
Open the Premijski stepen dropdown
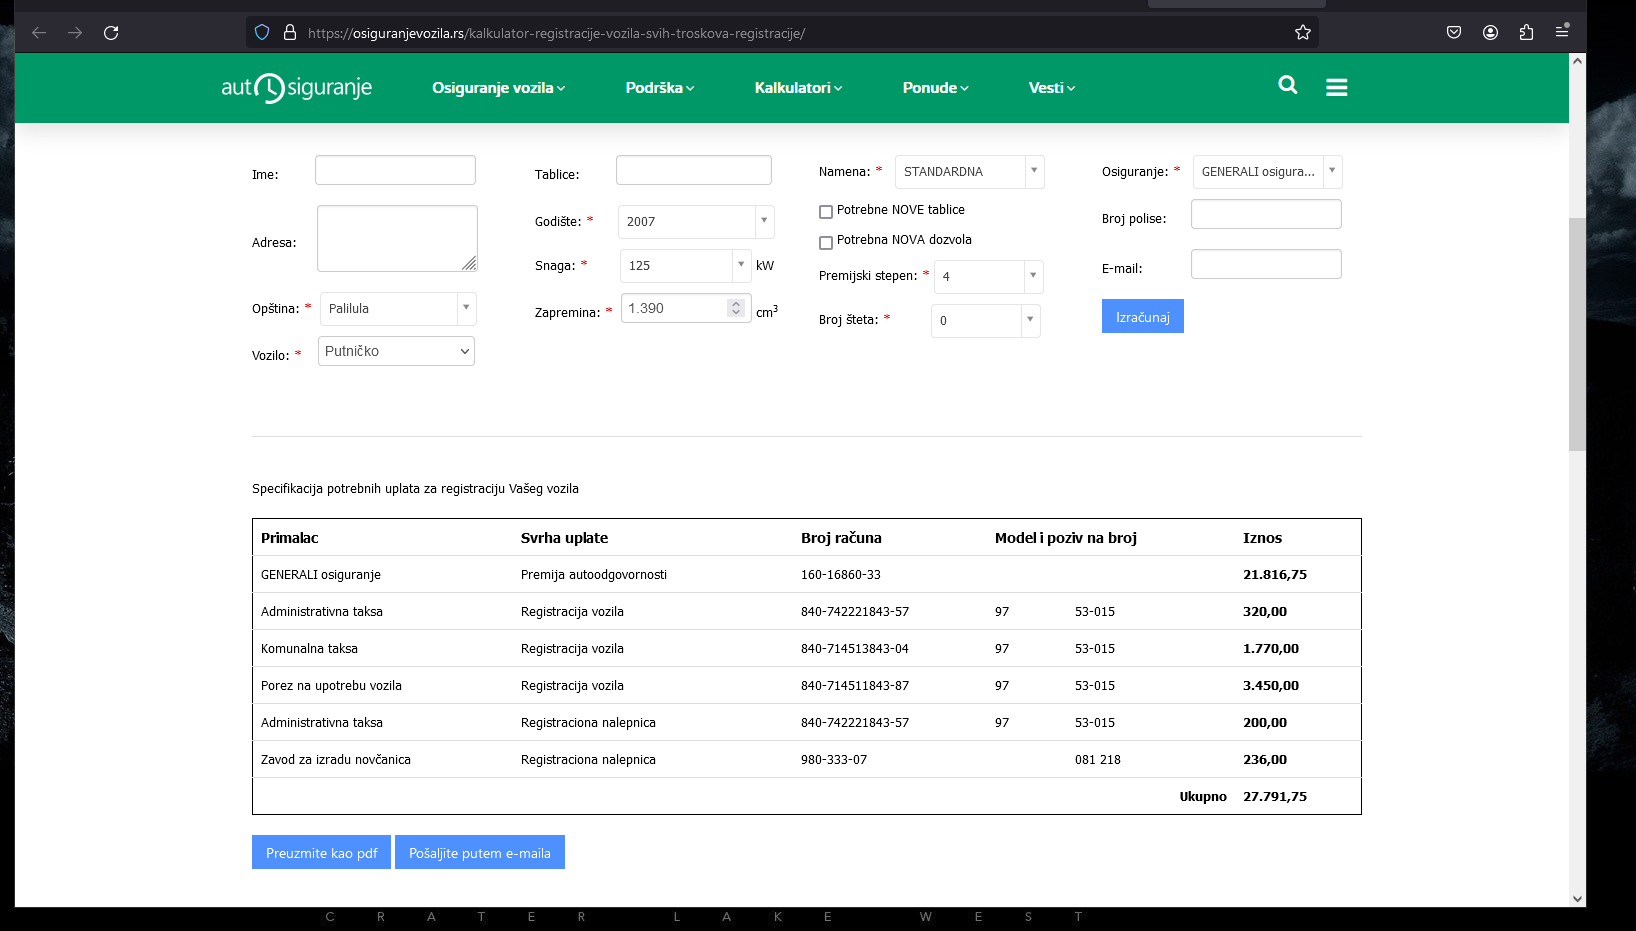pyautogui.click(x=989, y=277)
